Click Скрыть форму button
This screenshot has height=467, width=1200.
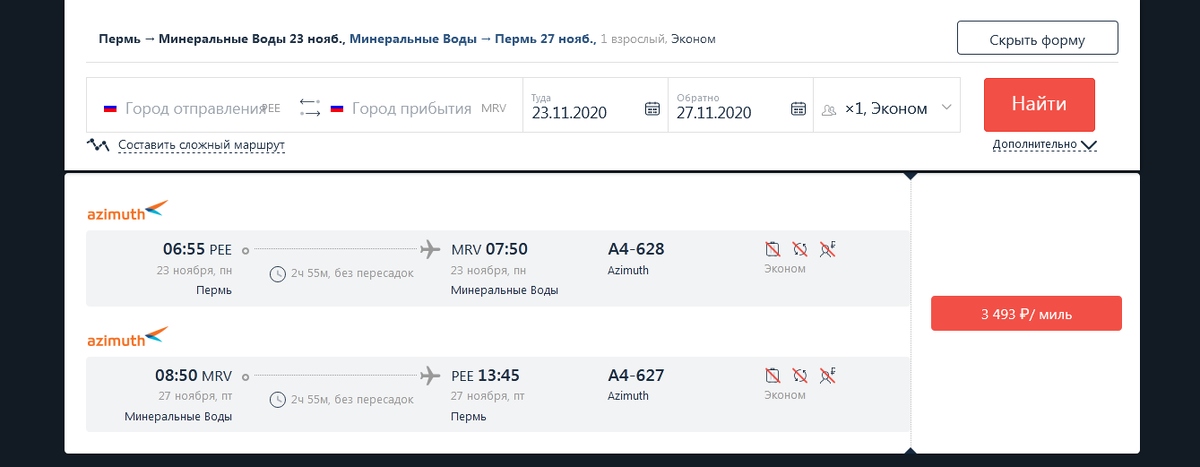[1037, 39]
